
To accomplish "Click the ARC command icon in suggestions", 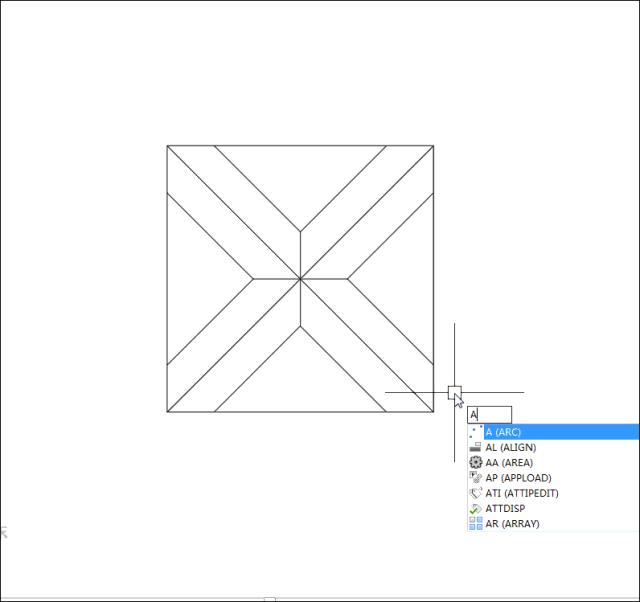I will coord(476,432).
